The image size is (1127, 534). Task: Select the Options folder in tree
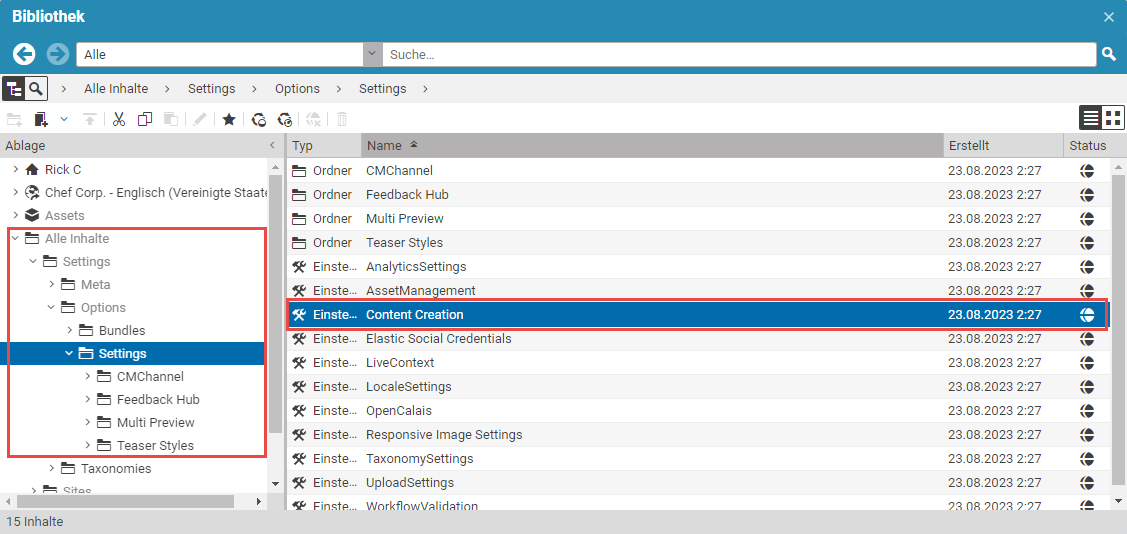[x=103, y=308]
